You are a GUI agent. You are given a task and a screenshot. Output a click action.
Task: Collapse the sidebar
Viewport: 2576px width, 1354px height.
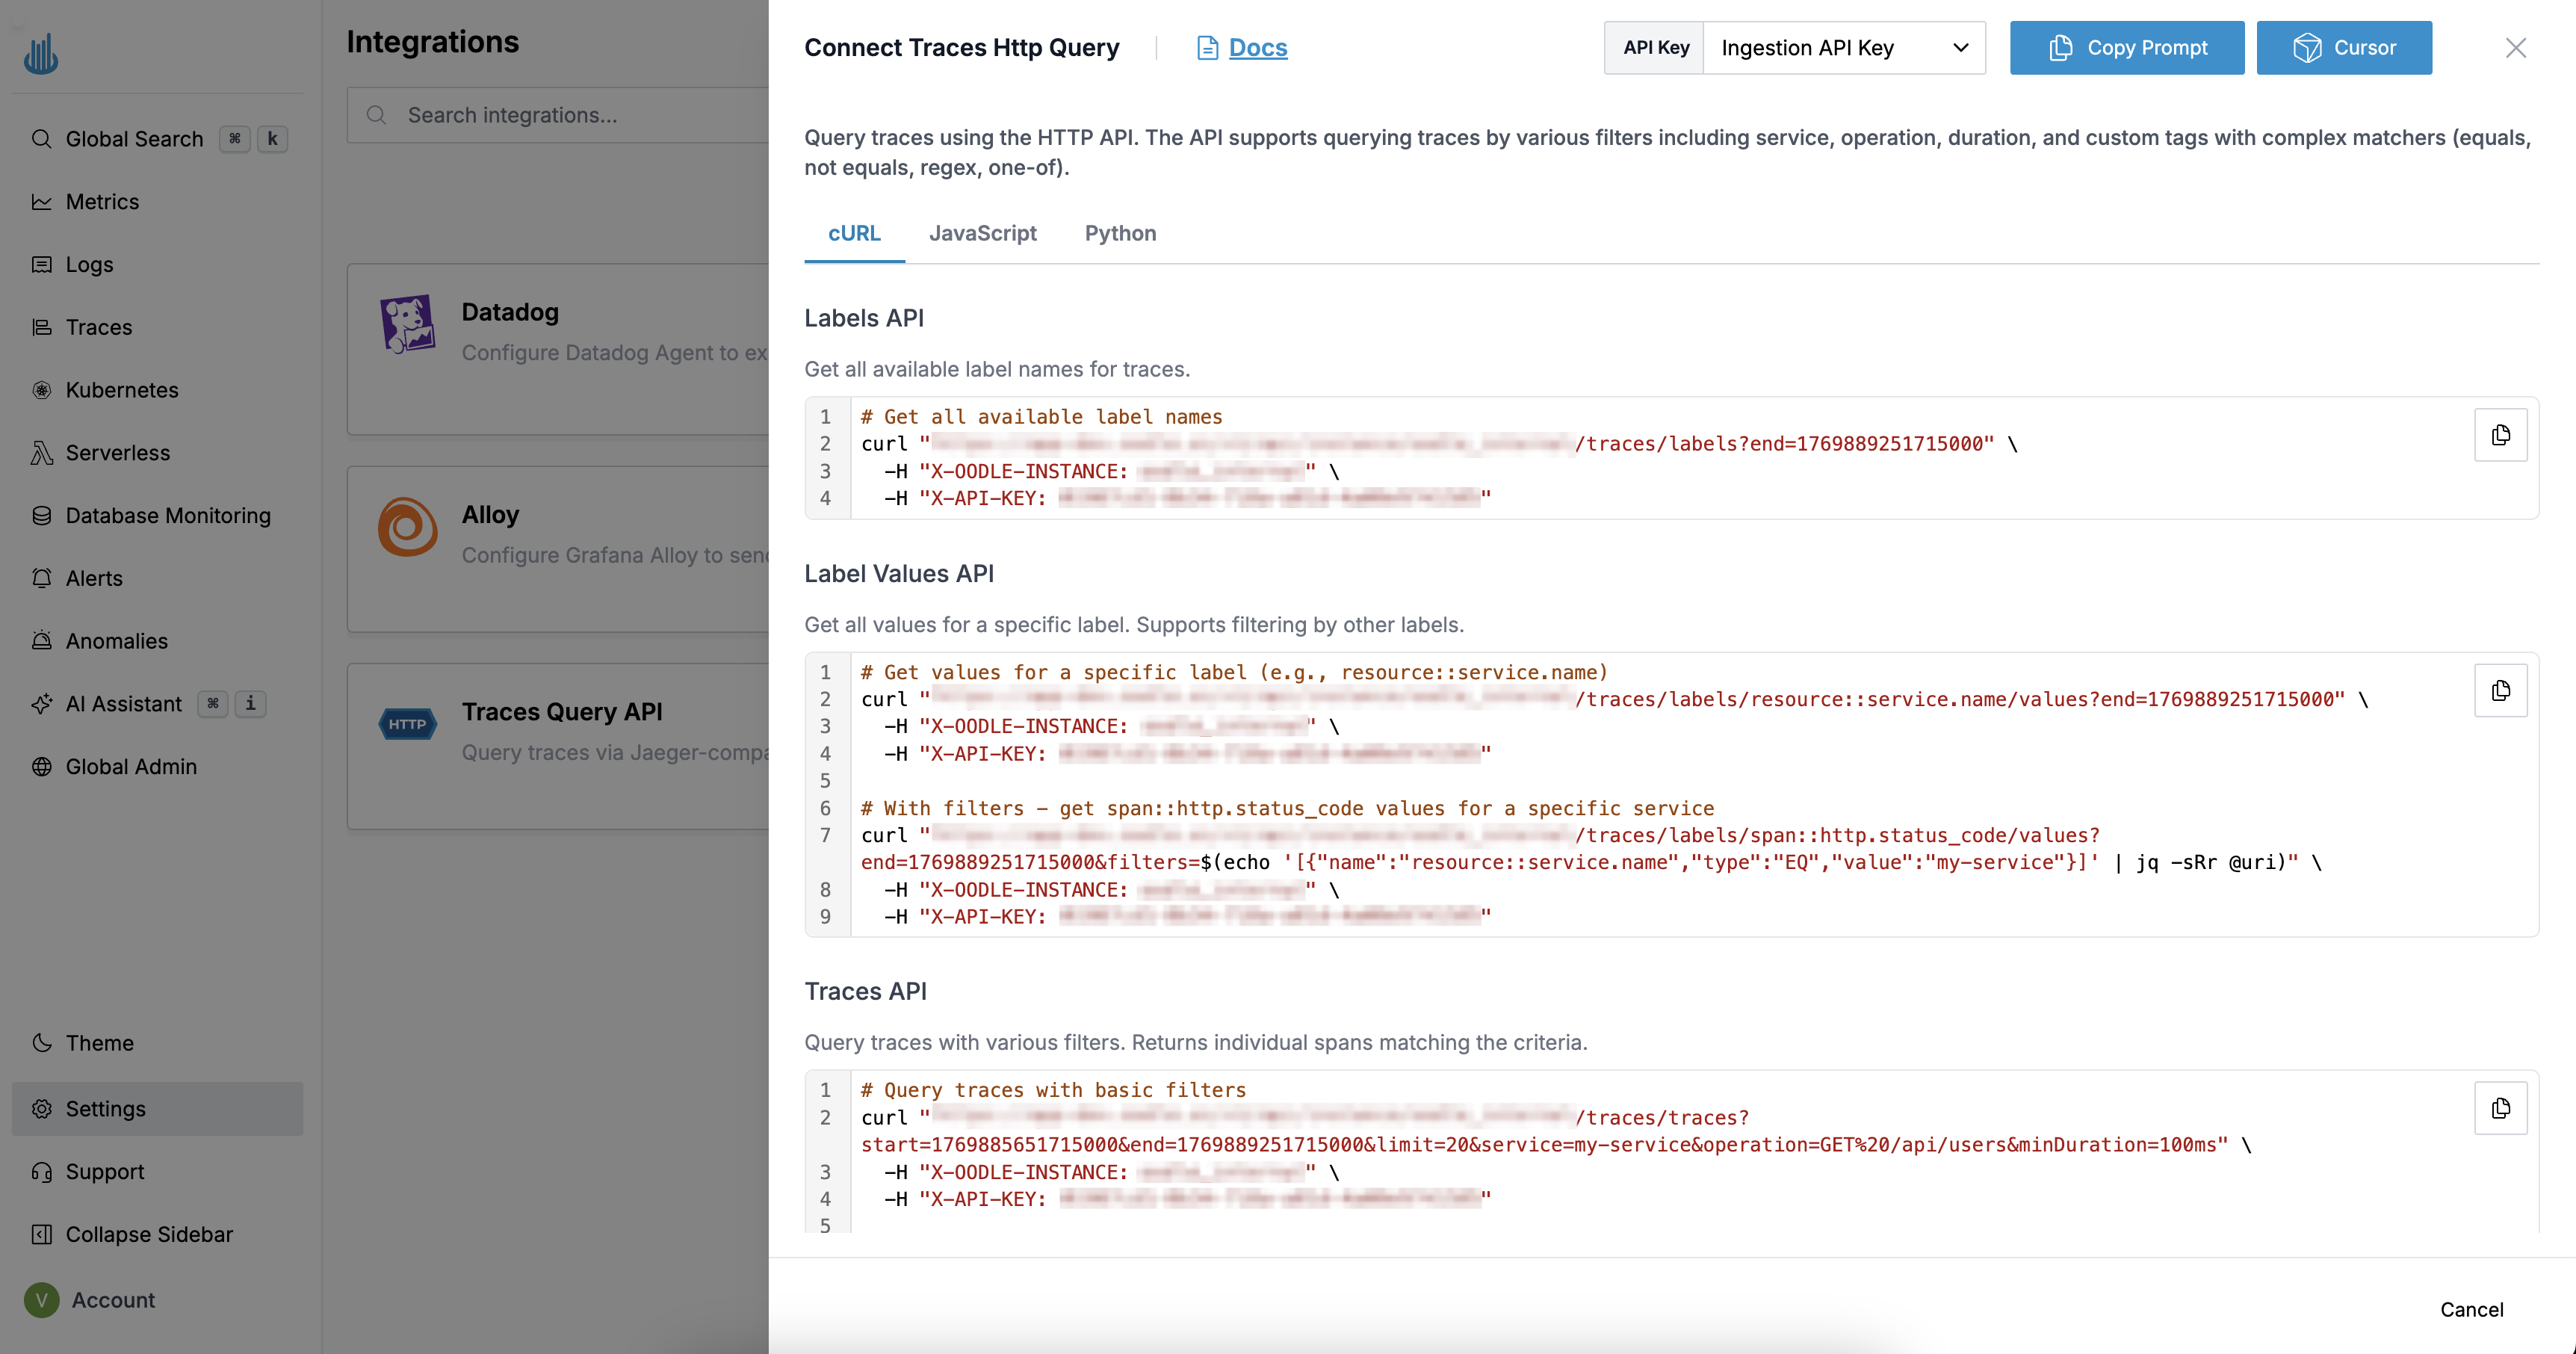[x=148, y=1234]
